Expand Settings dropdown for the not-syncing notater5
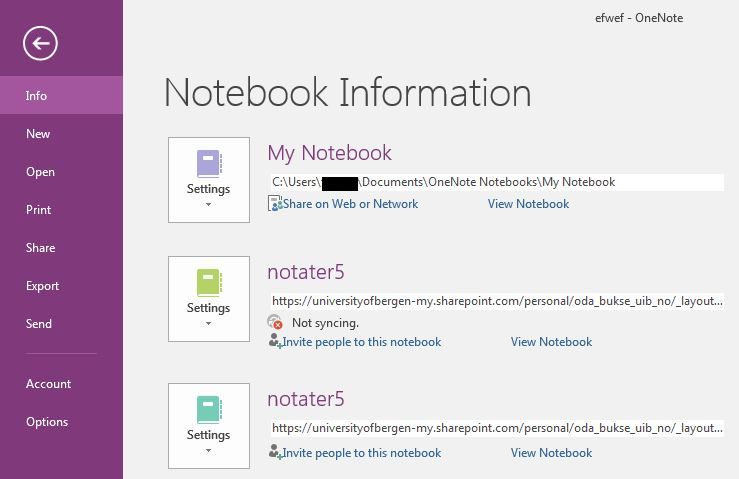 click(208, 323)
